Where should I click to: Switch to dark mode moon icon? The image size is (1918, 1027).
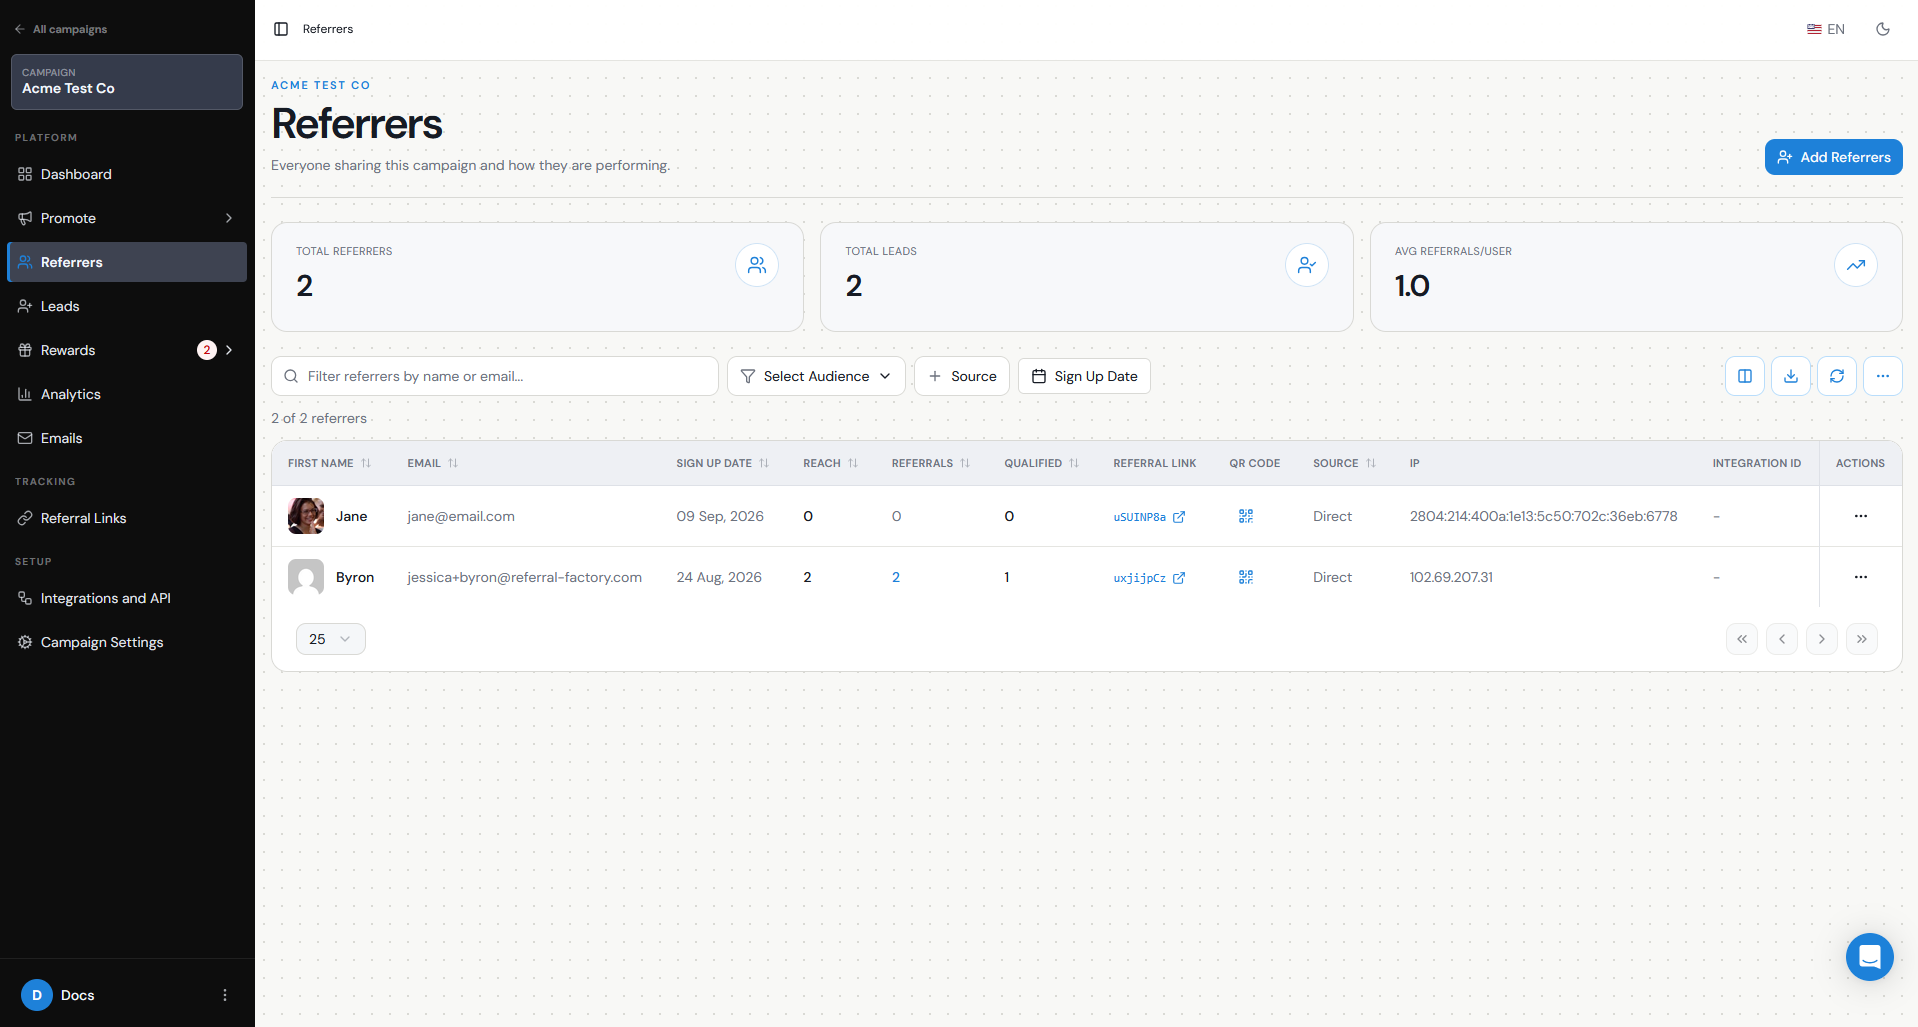point(1883,29)
